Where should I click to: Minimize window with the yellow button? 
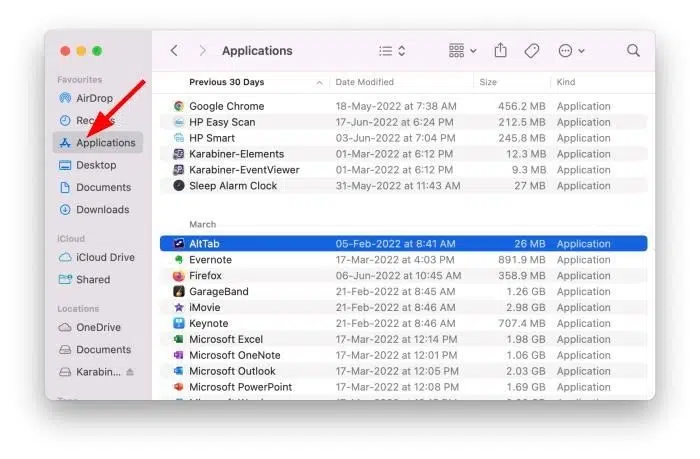(x=81, y=51)
